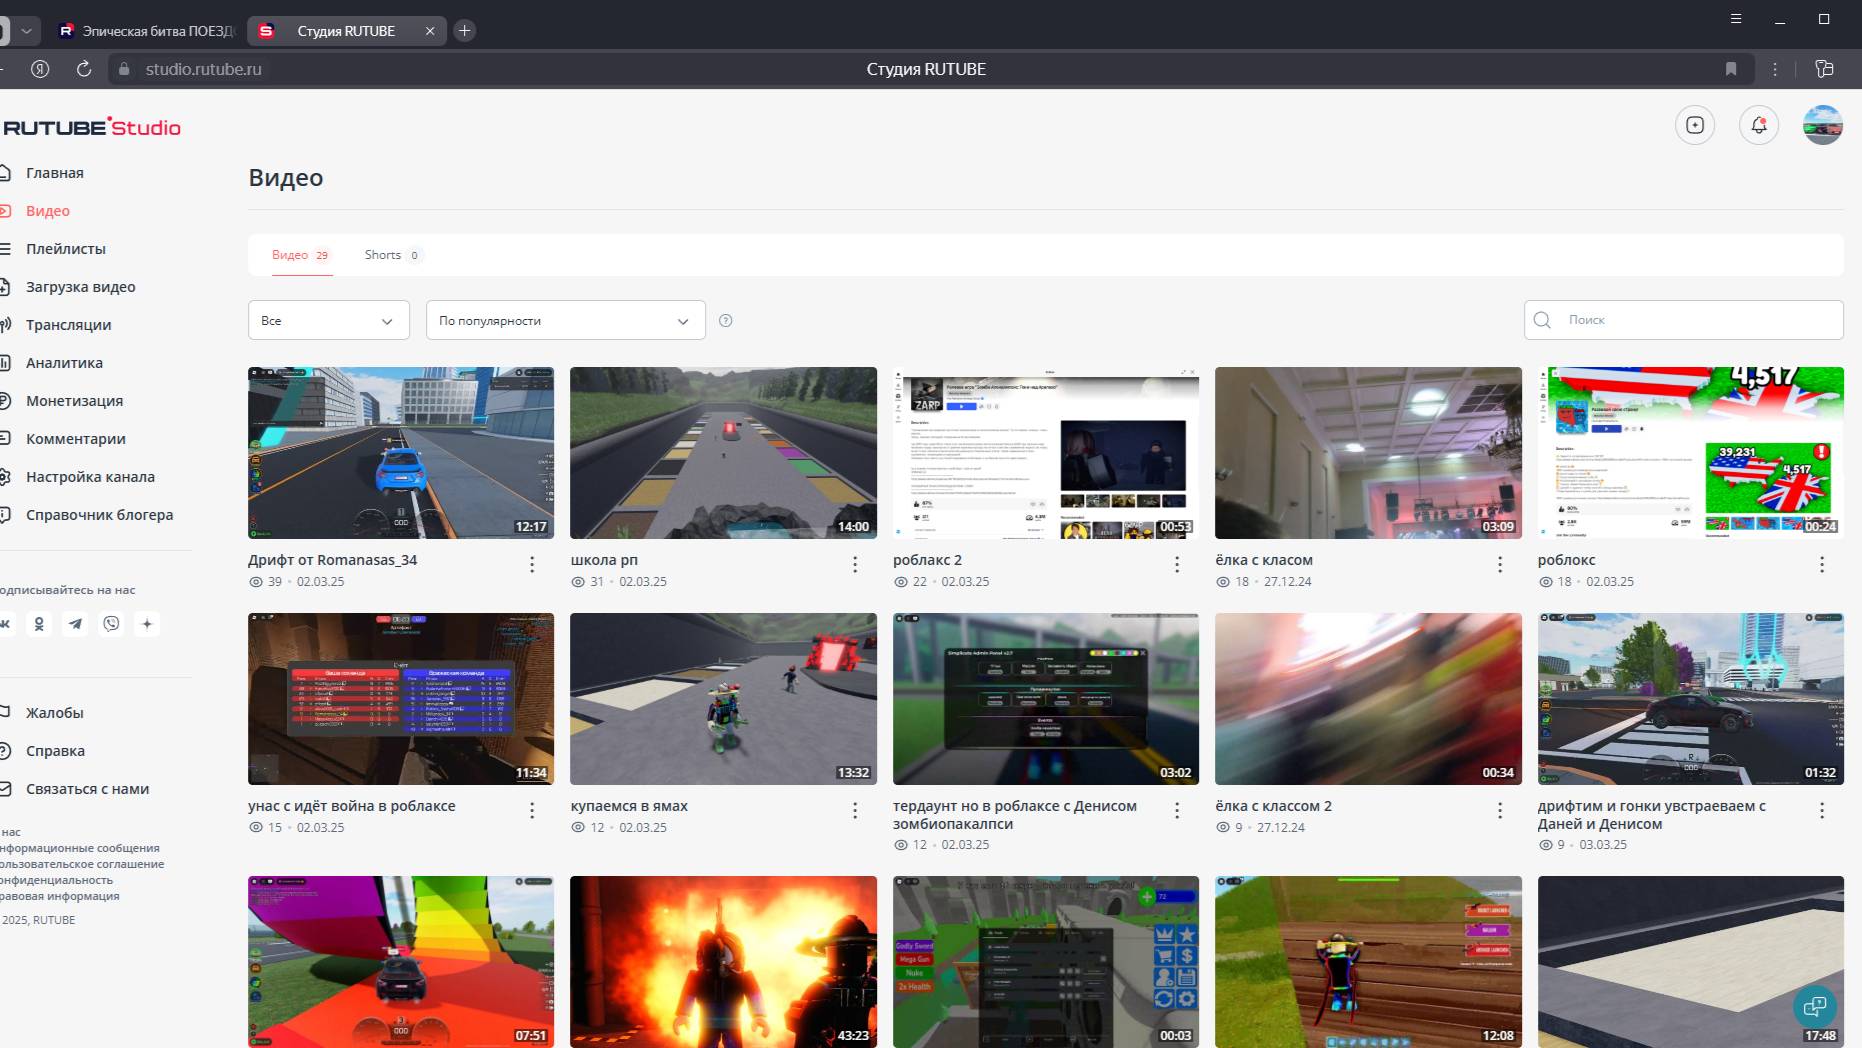Image resolution: width=1862 pixels, height=1048 pixels.
Task: Open the 'Связаться с нами' link
Action: [87, 789]
